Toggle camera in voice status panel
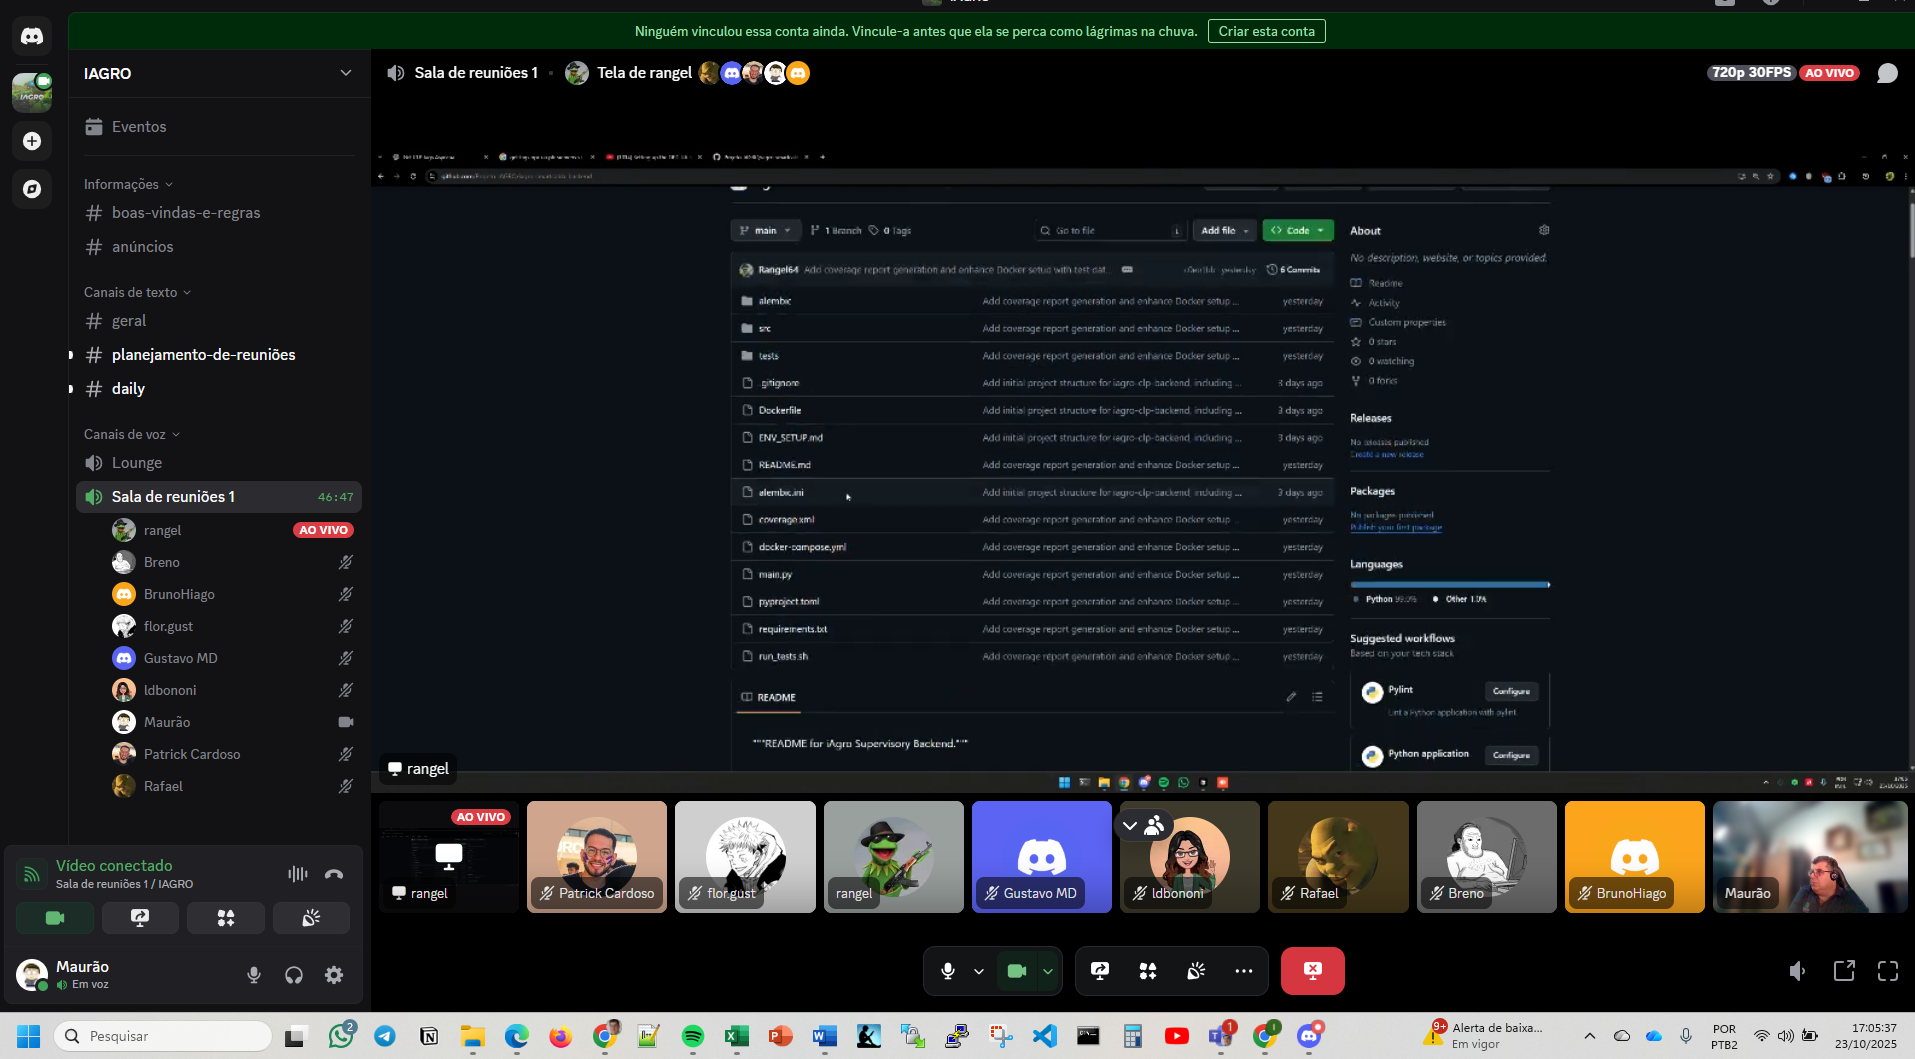The image size is (1915, 1059). pyautogui.click(x=55, y=917)
